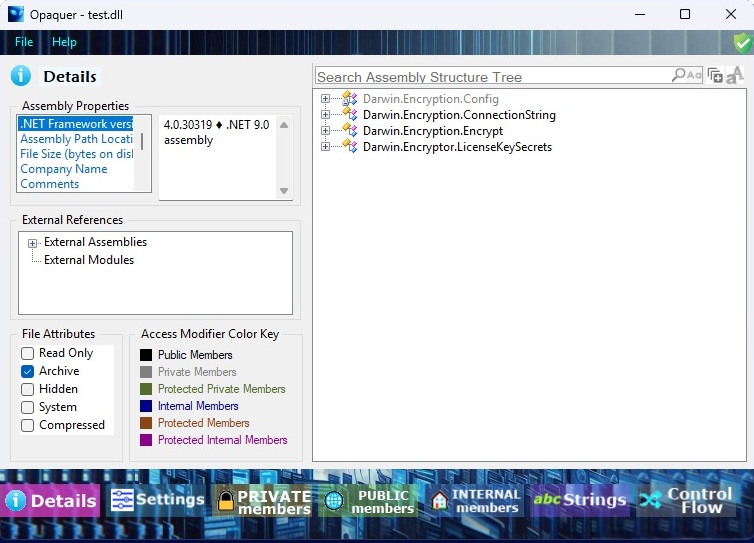Viewport: 754px width, 543px height.
Task: Click the property value scroll down arrow
Action: tap(284, 191)
